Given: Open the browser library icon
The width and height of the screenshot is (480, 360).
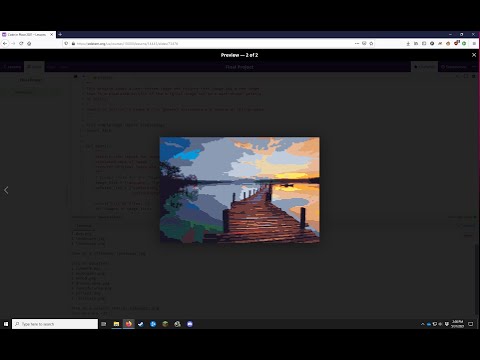Looking at the screenshot, I should coord(416,43).
